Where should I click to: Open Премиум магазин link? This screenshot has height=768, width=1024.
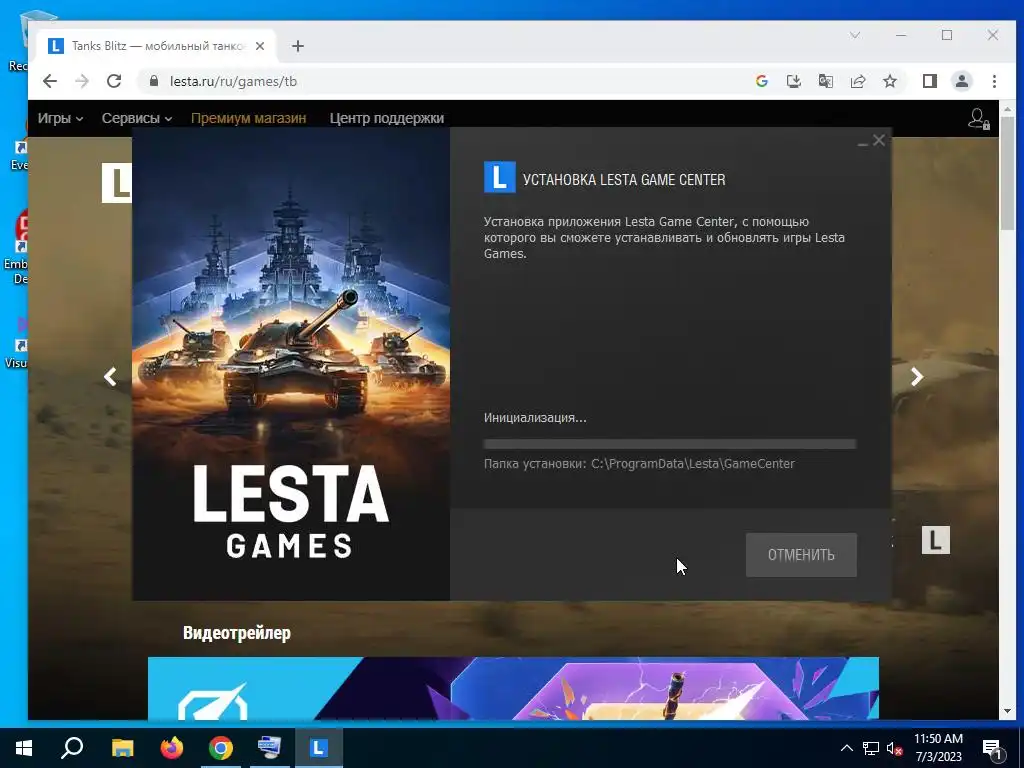tap(248, 118)
